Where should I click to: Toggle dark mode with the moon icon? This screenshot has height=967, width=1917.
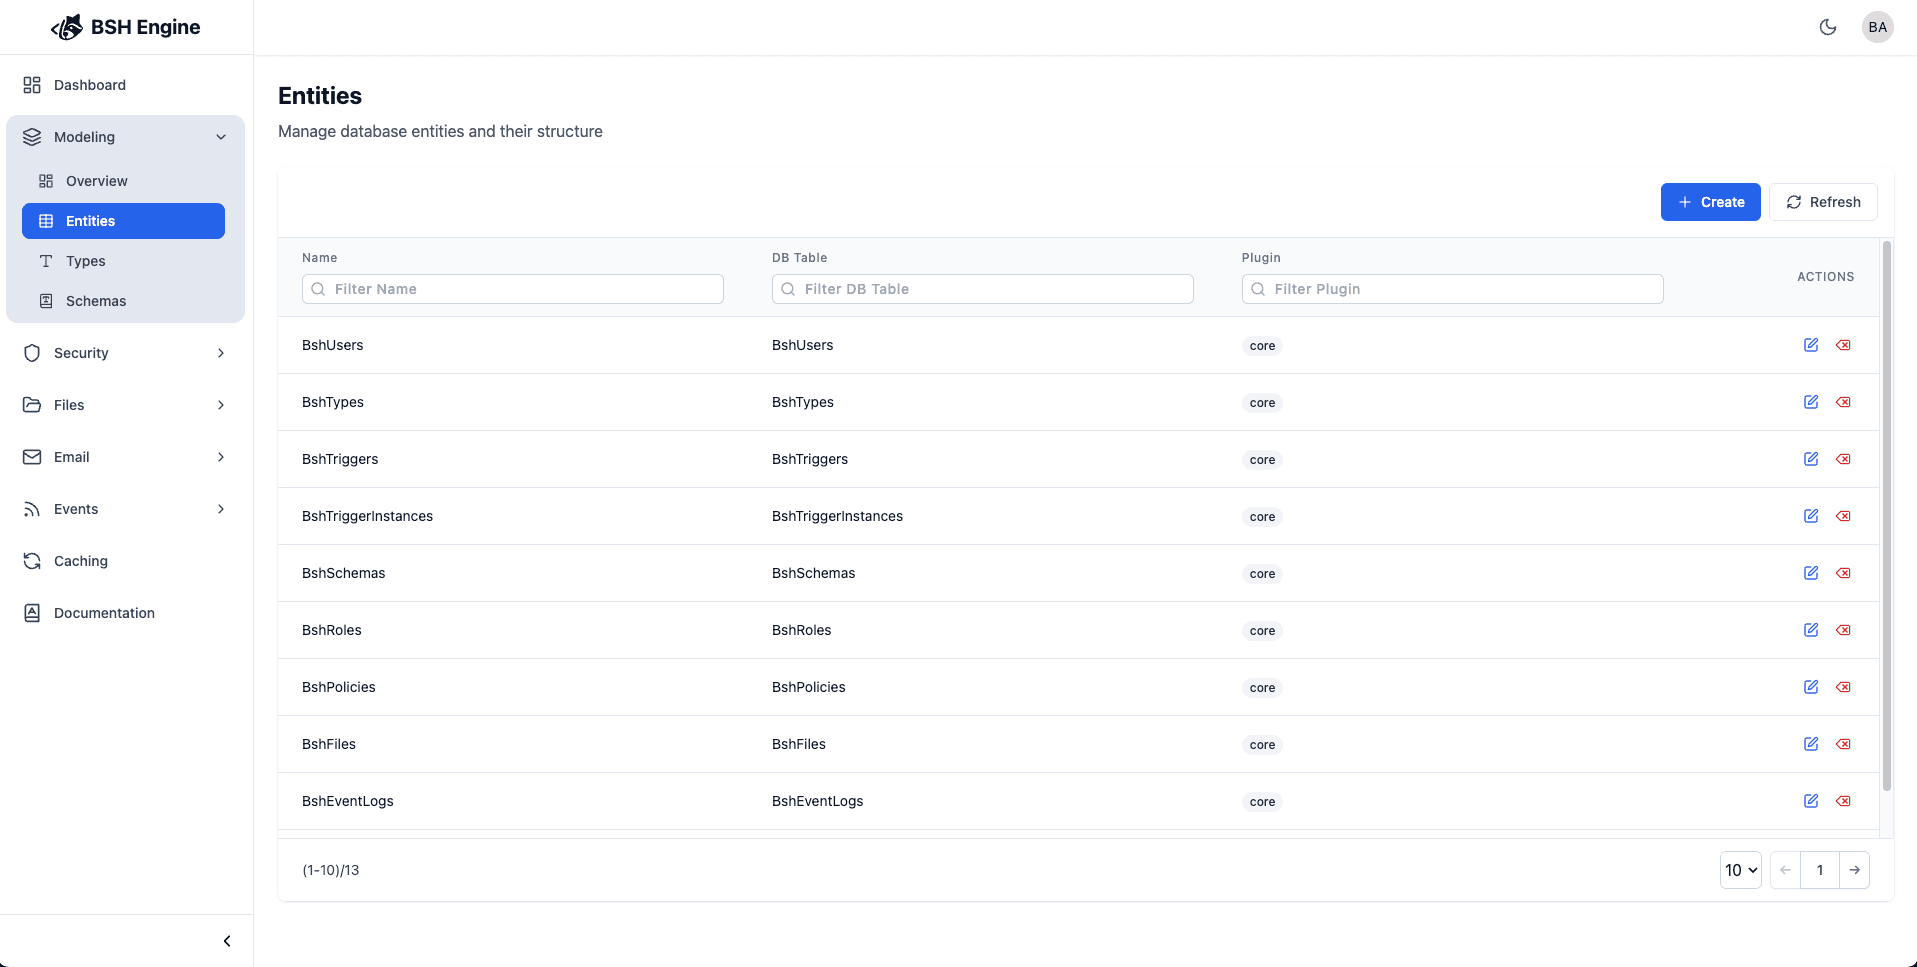point(1828,27)
